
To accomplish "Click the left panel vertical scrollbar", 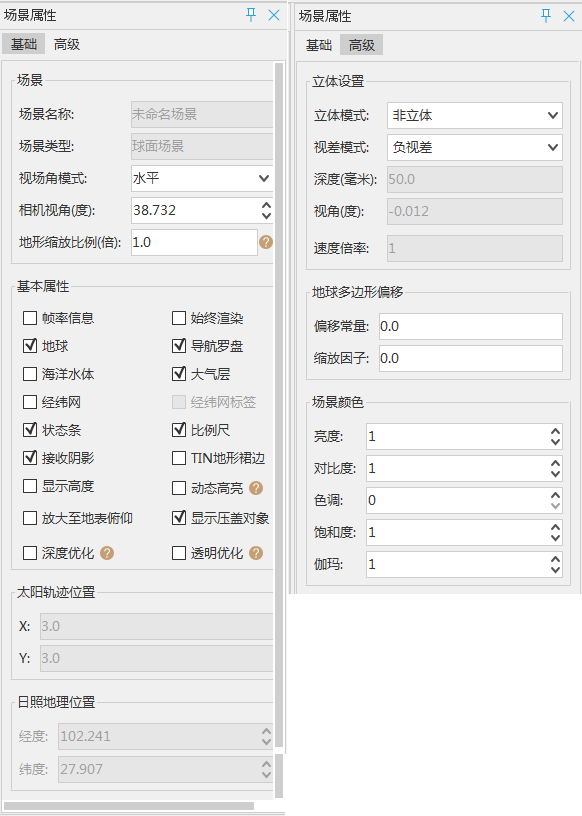I will click(279, 405).
